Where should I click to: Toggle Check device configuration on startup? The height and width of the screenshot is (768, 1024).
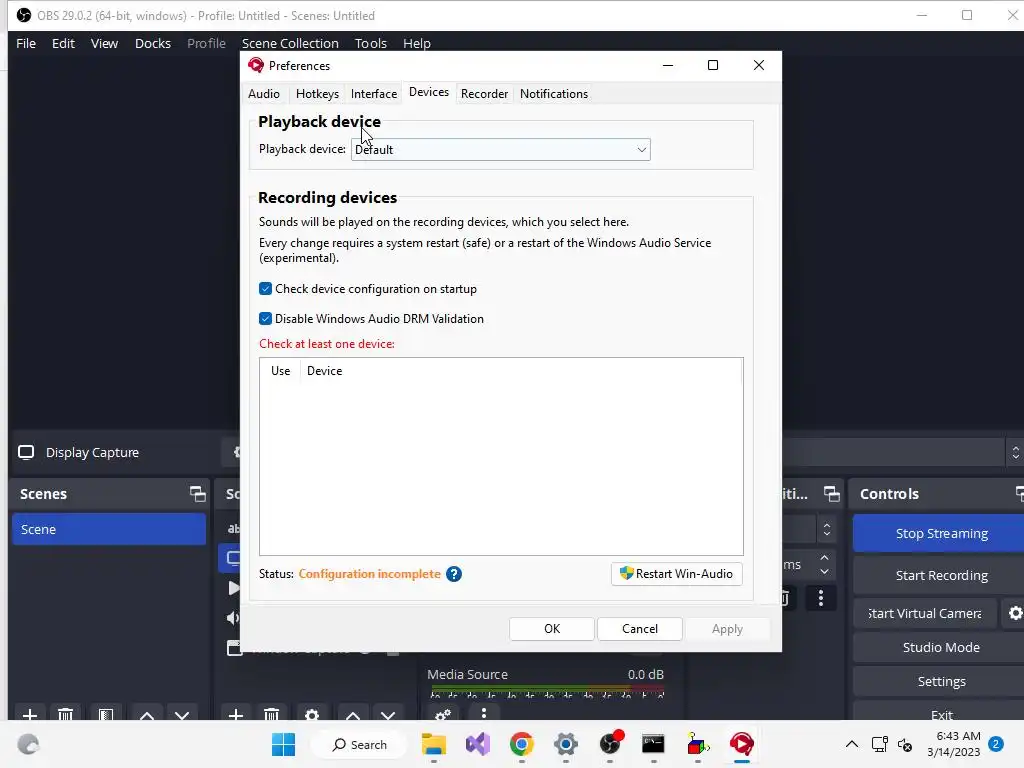pos(265,289)
